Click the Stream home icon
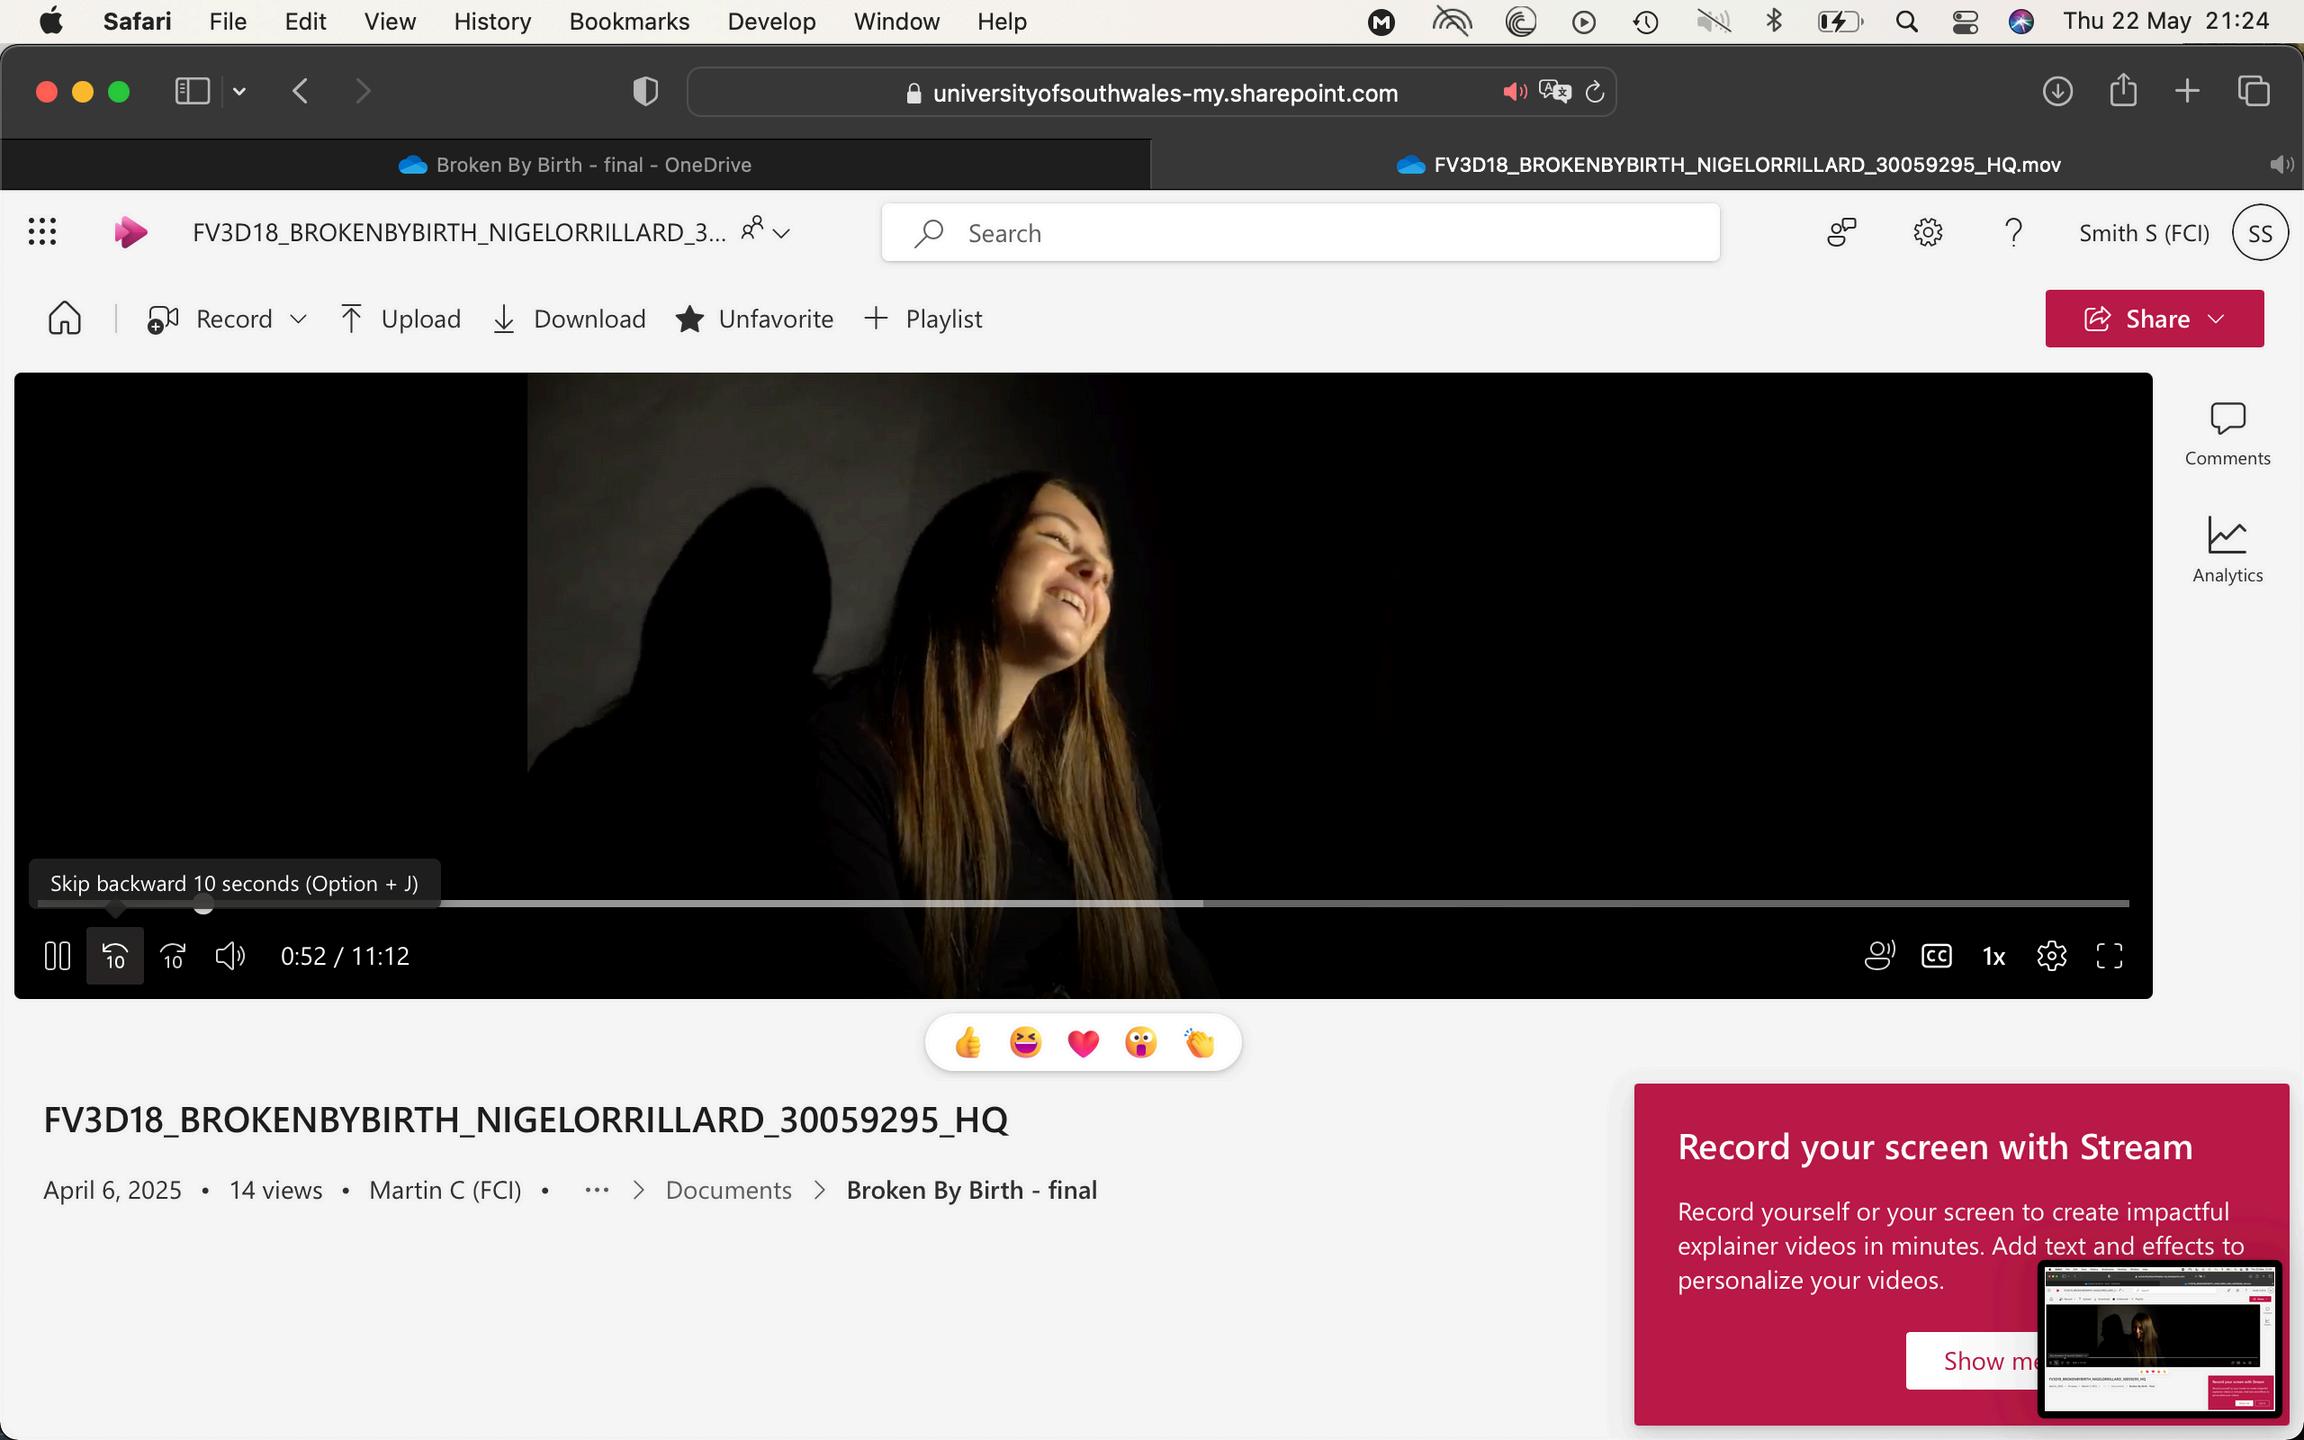Viewport: 2304px width, 1440px height. click(x=65, y=319)
